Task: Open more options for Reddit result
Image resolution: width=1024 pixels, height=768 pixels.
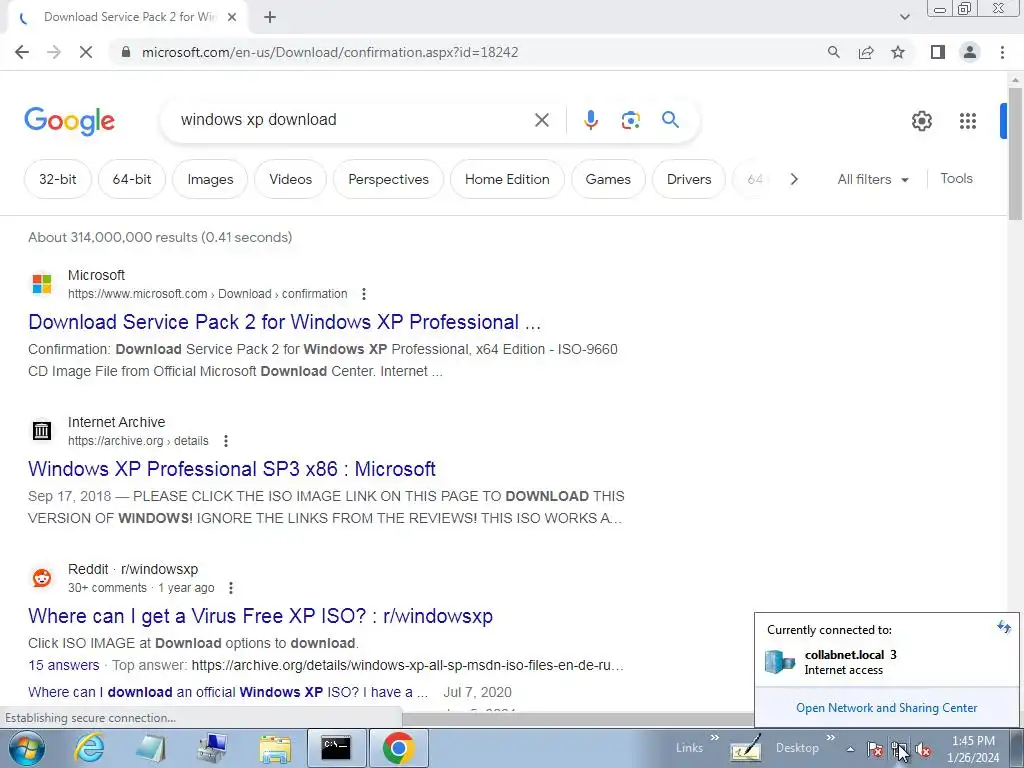Action: [x=231, y=588]
